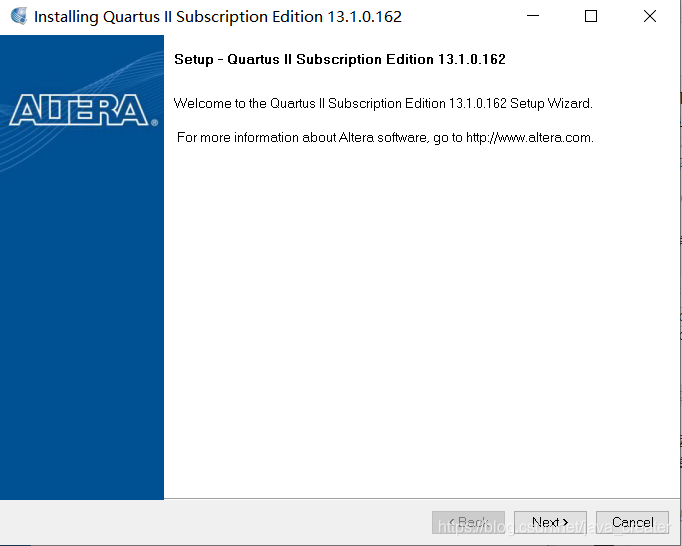Click the disabled Back button
Image resolution: width=682 pixels, height=546 pixels.
[x=468, y=522]
